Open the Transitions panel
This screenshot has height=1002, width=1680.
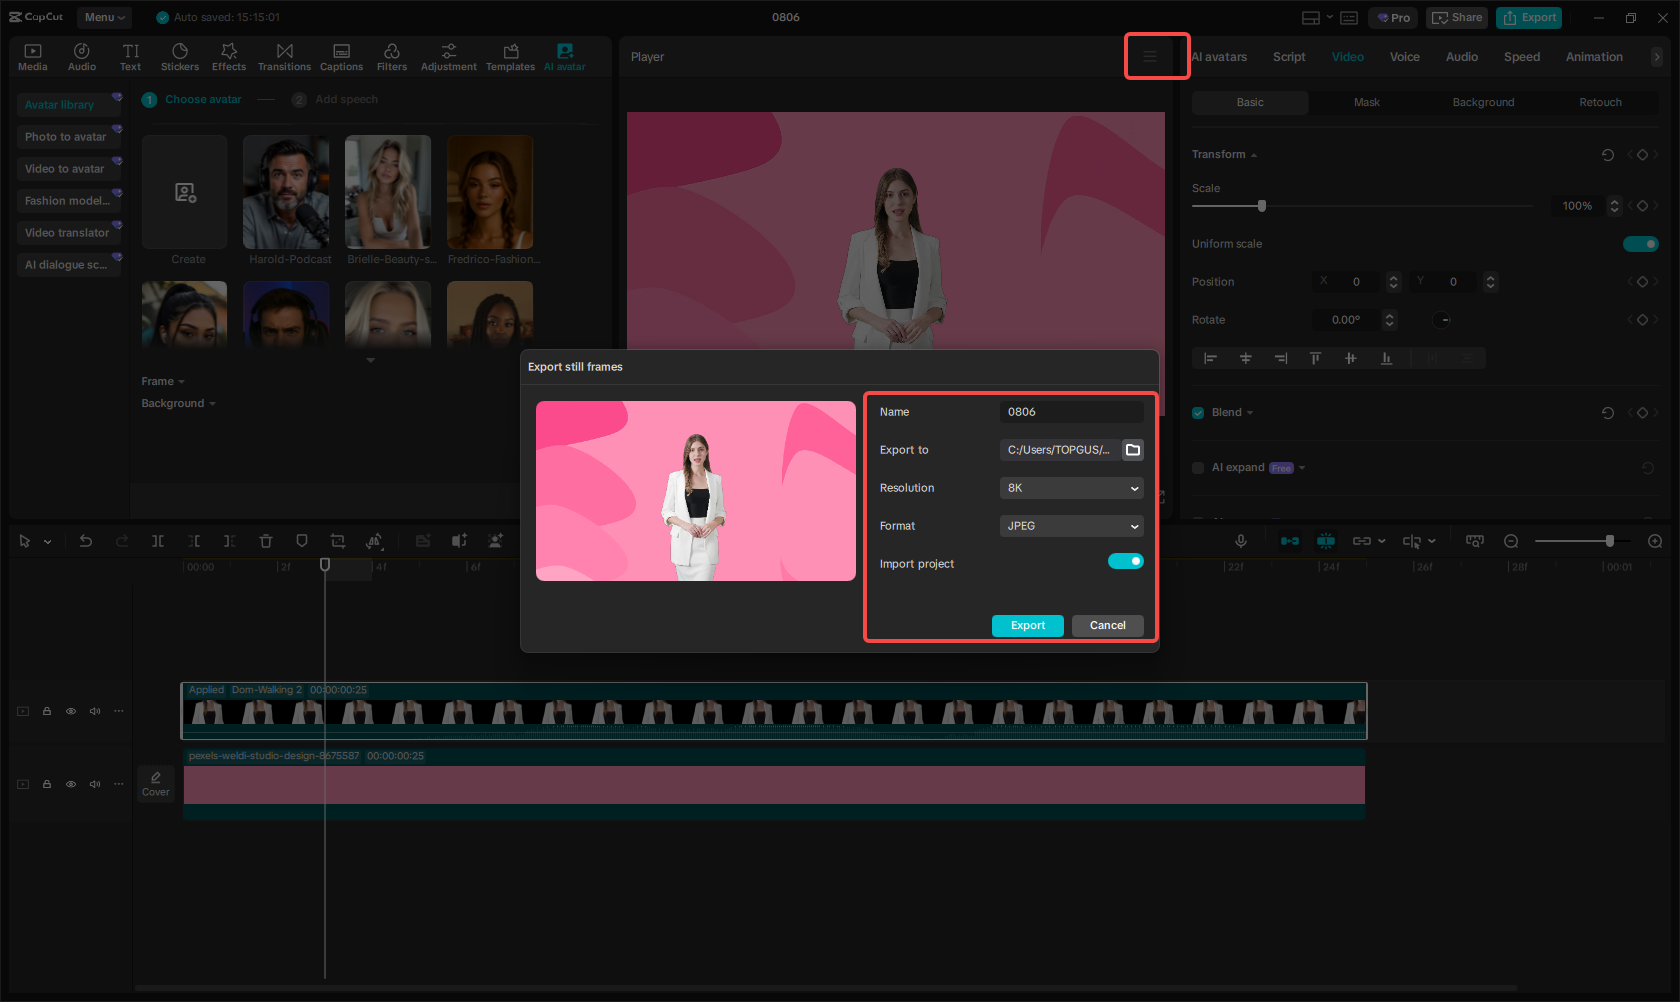(284, 57)
